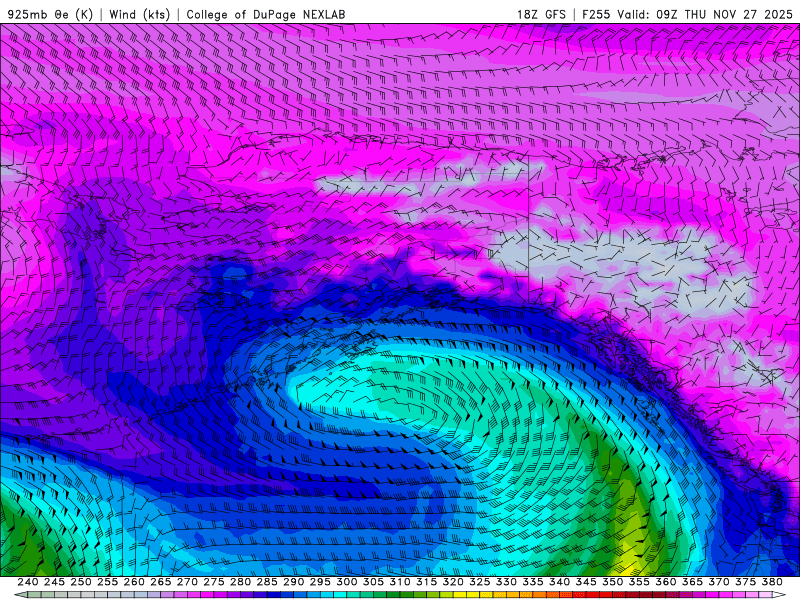800x600 pixels.
Task: Click the 380 legend value
Action: [x=772, y=582]
